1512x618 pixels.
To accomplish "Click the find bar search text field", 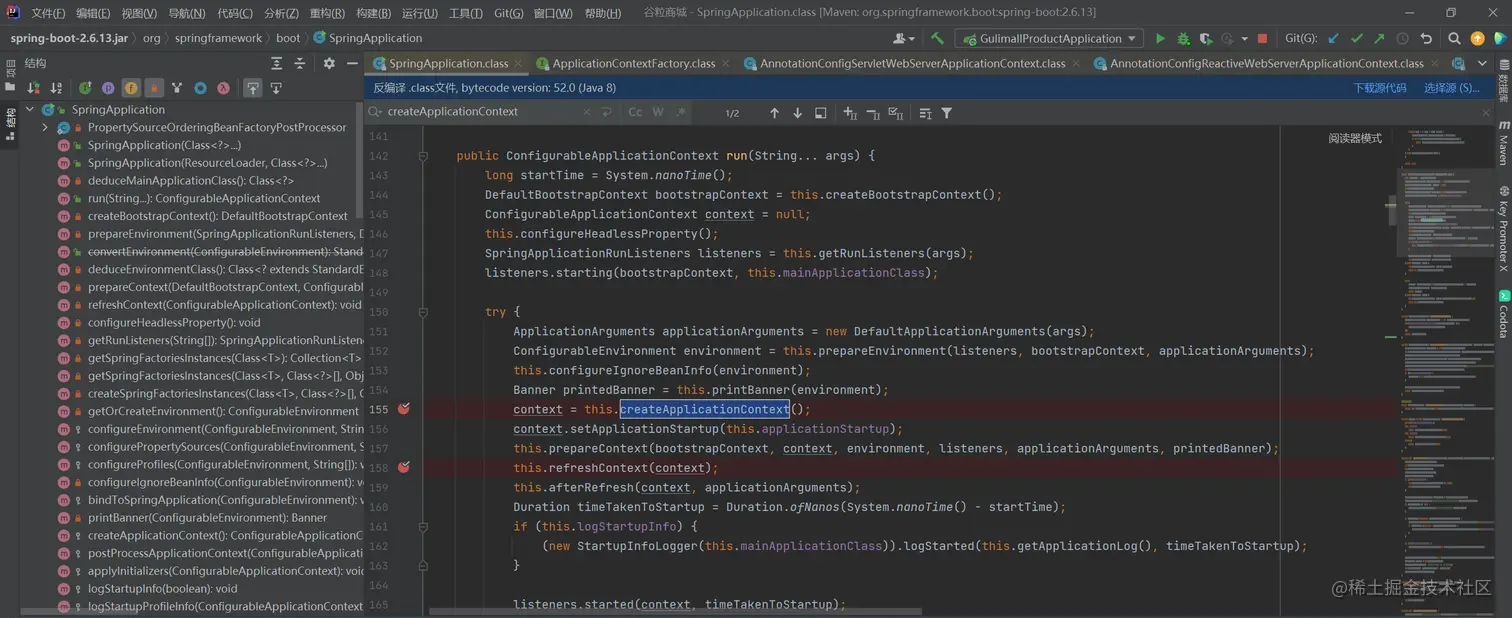I will click(x=484, y=112).
